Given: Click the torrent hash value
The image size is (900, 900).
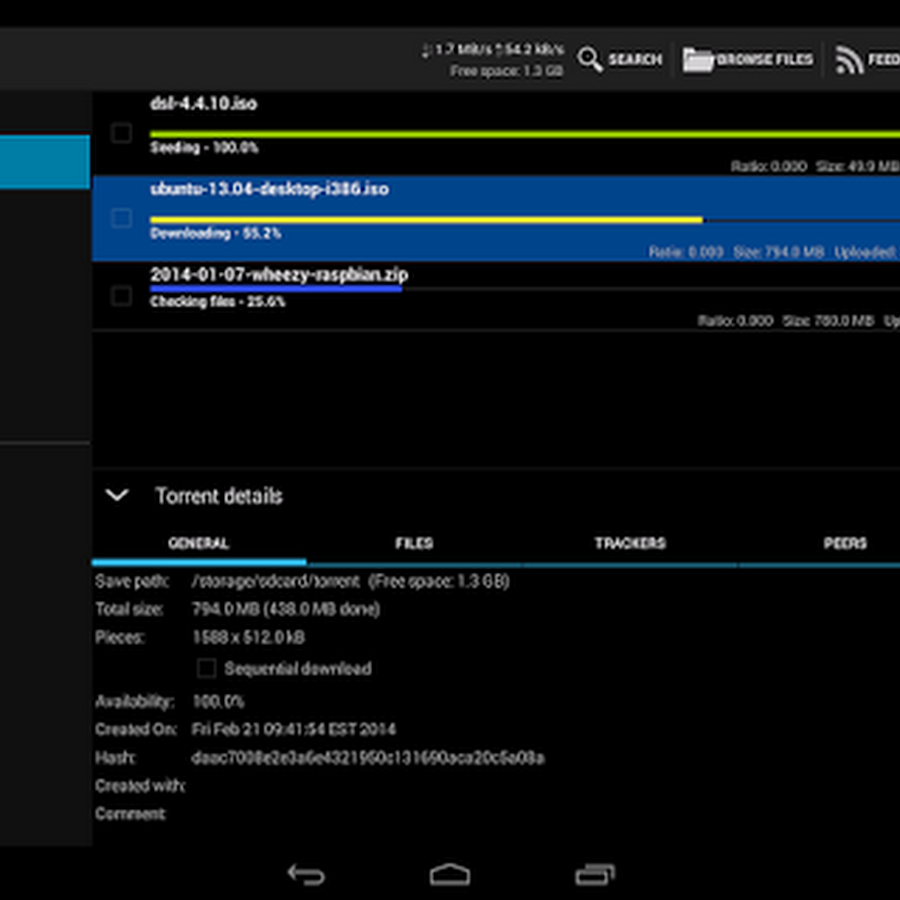Looking at the screenshot, I should (367, 758).
